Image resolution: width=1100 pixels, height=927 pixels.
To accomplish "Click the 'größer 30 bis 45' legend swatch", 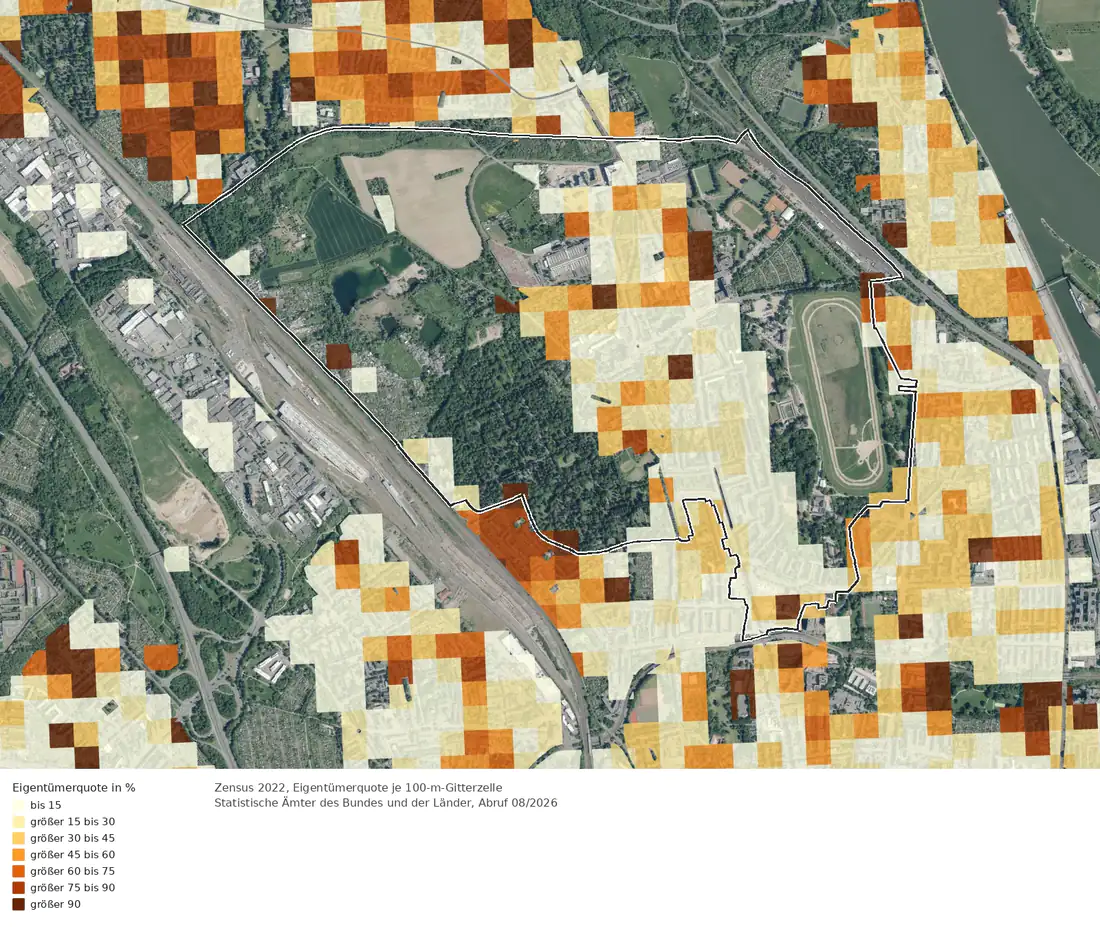I will [x=18, y=838].
